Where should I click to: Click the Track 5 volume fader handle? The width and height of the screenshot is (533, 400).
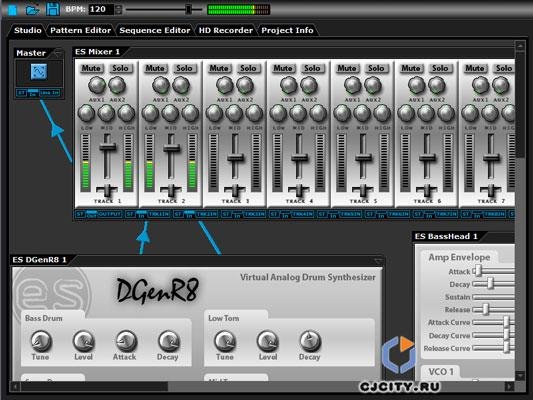(x=363, y=157)
